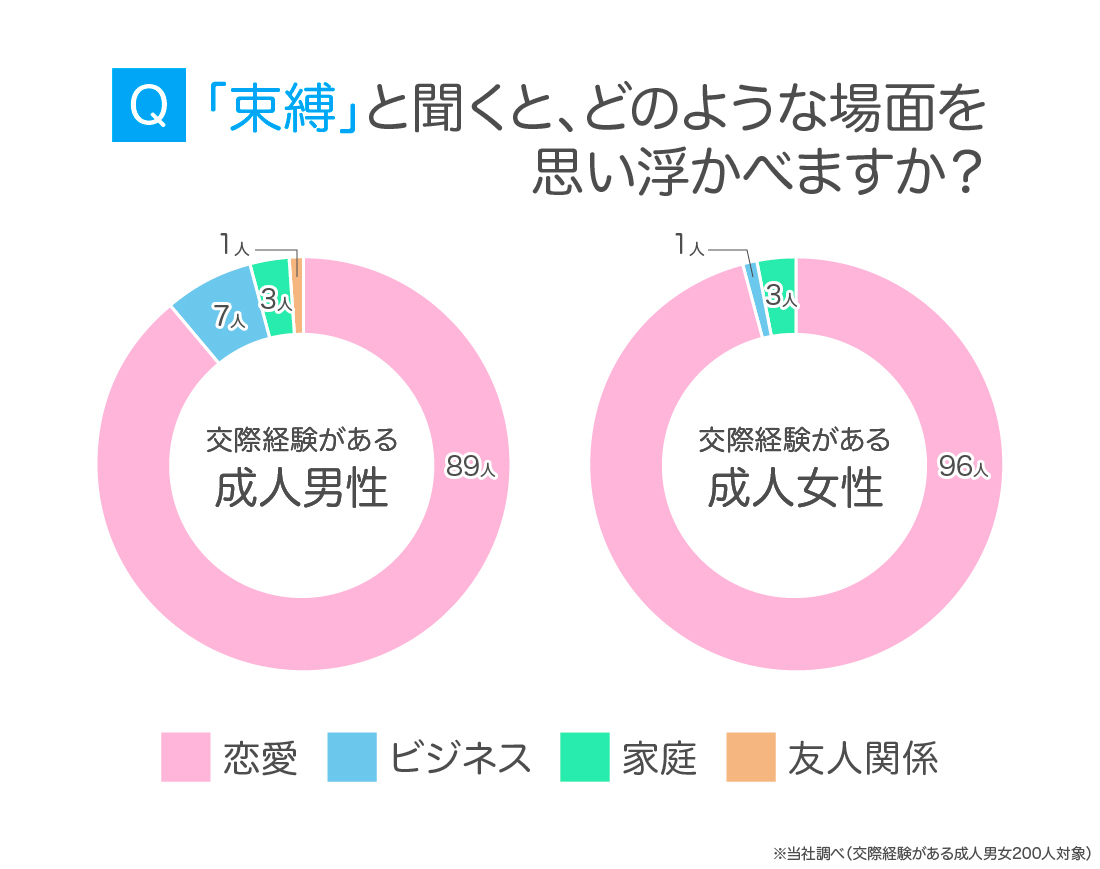1100x869 pixels.
Task: Click the 家庭 legend label
Action: click(659, 758)
